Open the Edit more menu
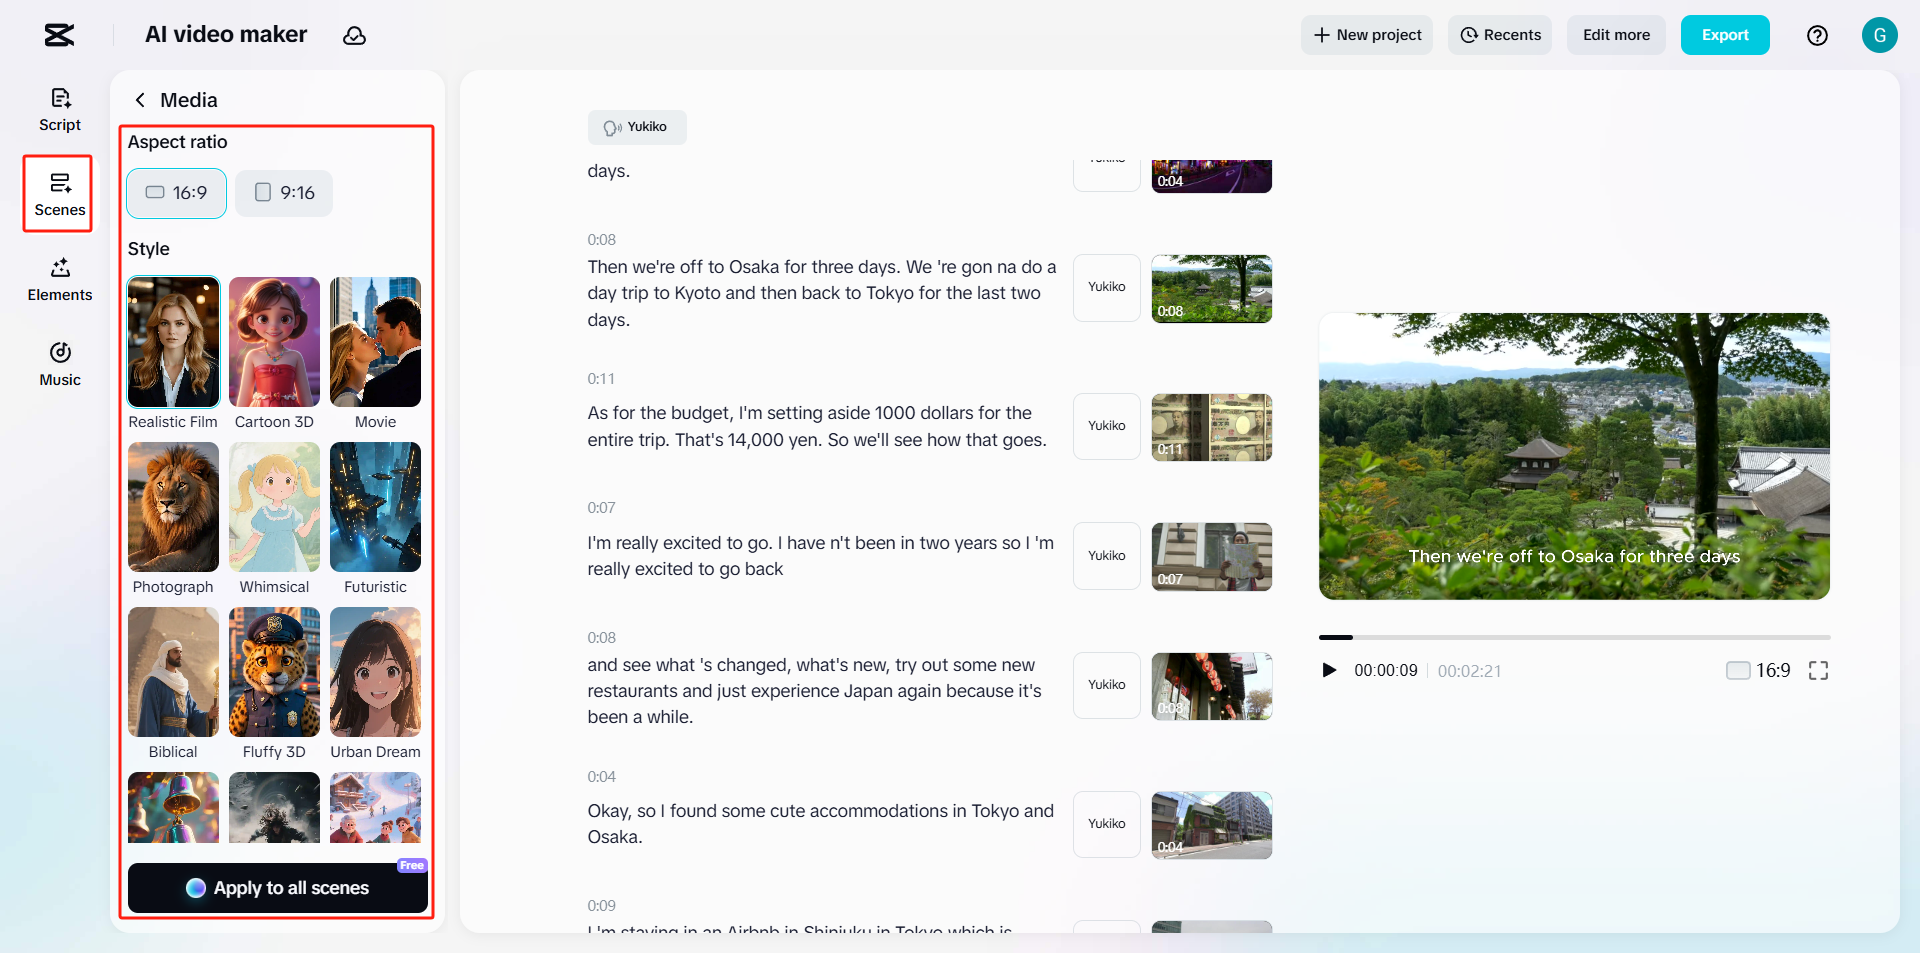This screenshot has height=953, width=1920. tap(1615, 35)
